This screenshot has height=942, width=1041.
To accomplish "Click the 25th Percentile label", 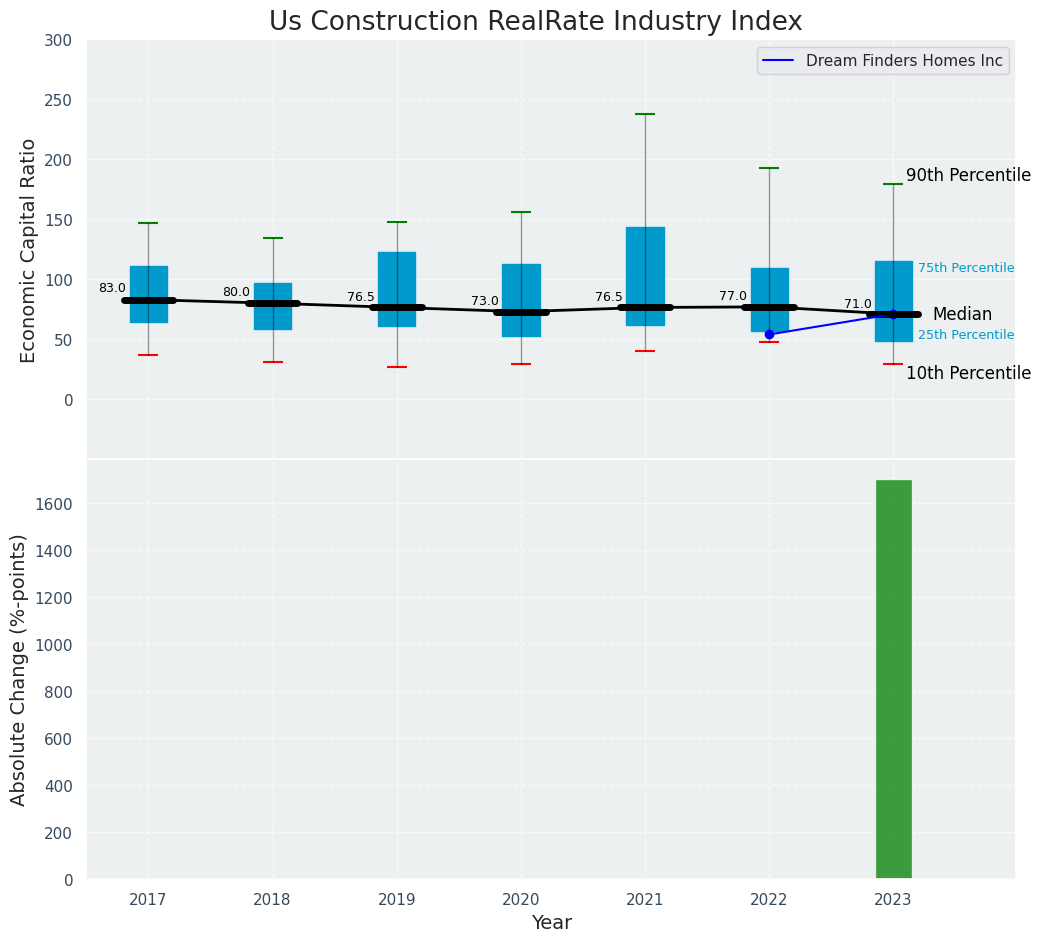I will pyautogui.click(x=965, y=335).
